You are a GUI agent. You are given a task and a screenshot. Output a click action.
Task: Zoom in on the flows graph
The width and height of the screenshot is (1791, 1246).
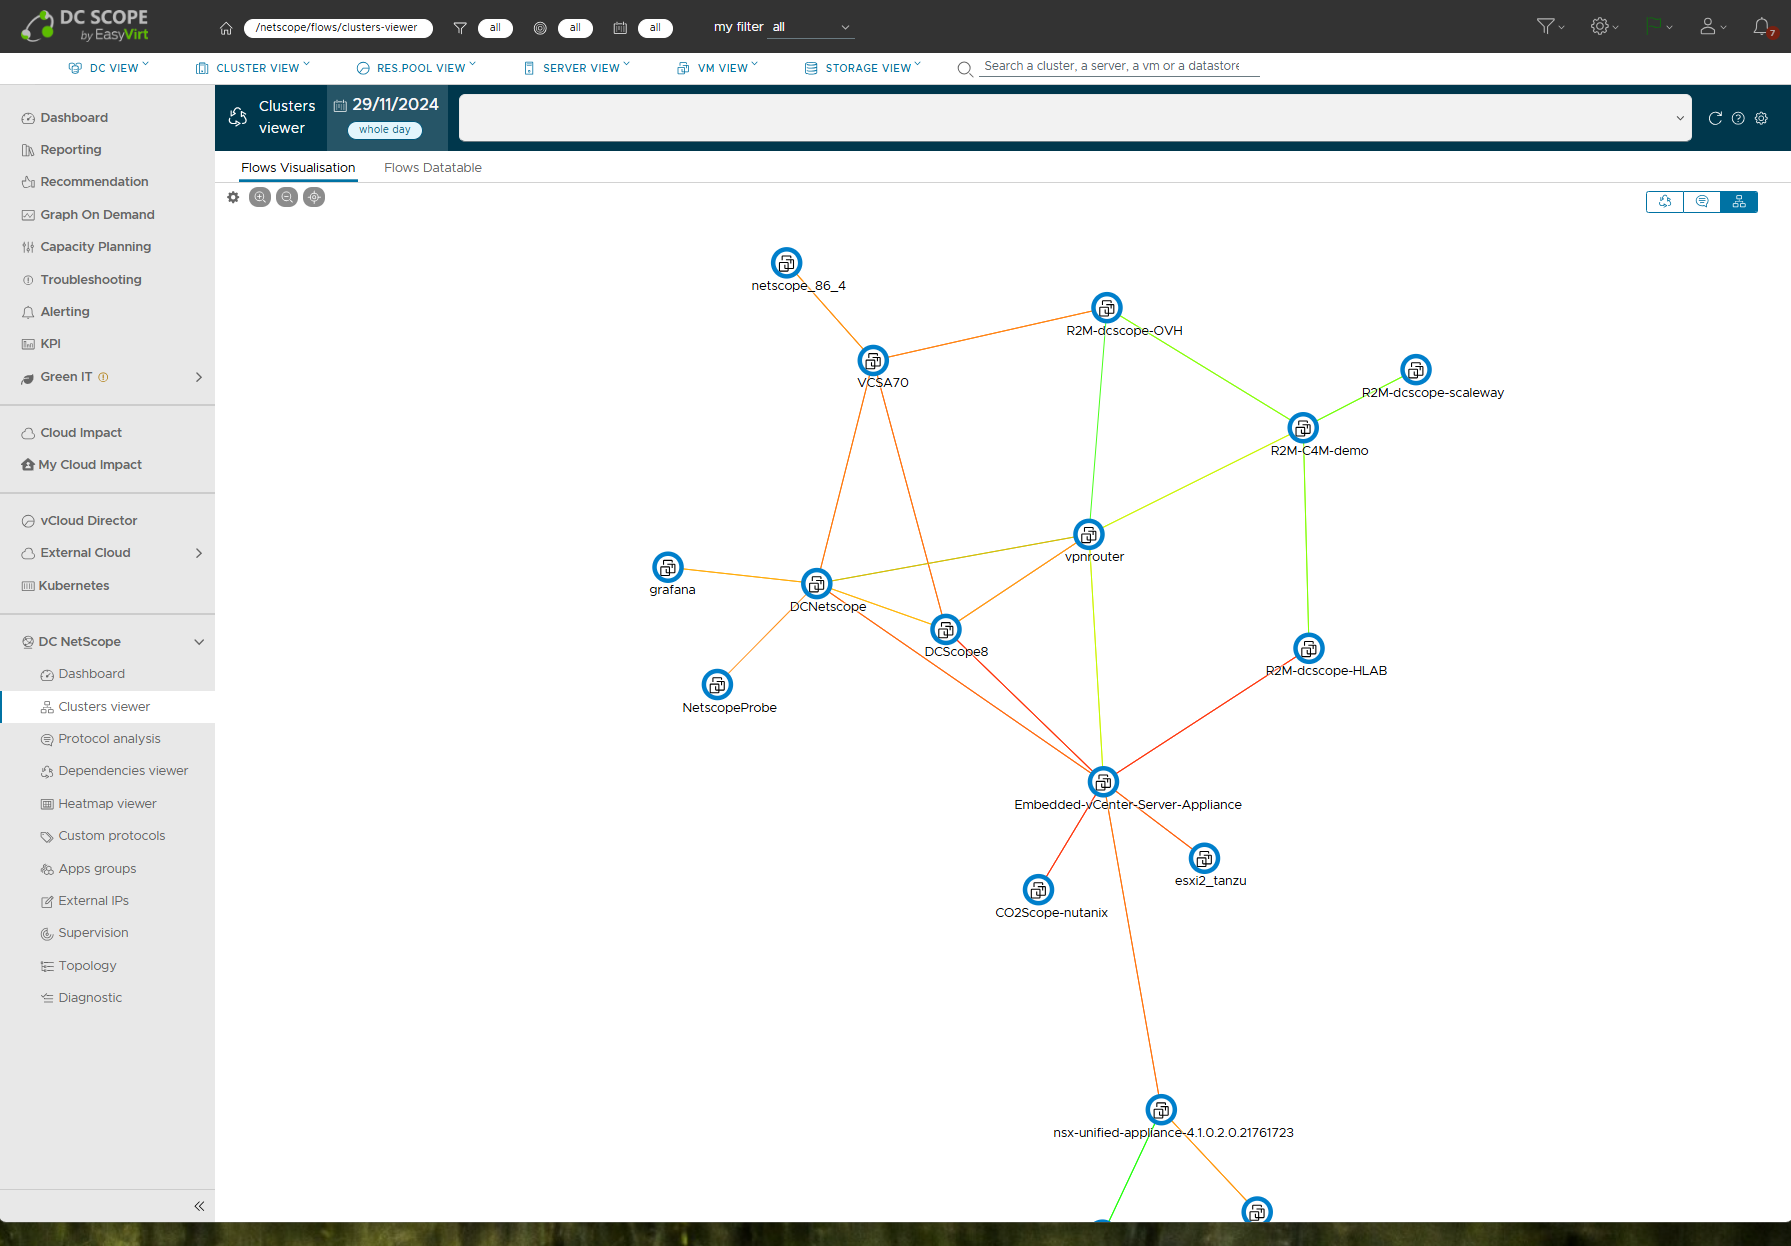pyautogui.click(x=260, y=197)
